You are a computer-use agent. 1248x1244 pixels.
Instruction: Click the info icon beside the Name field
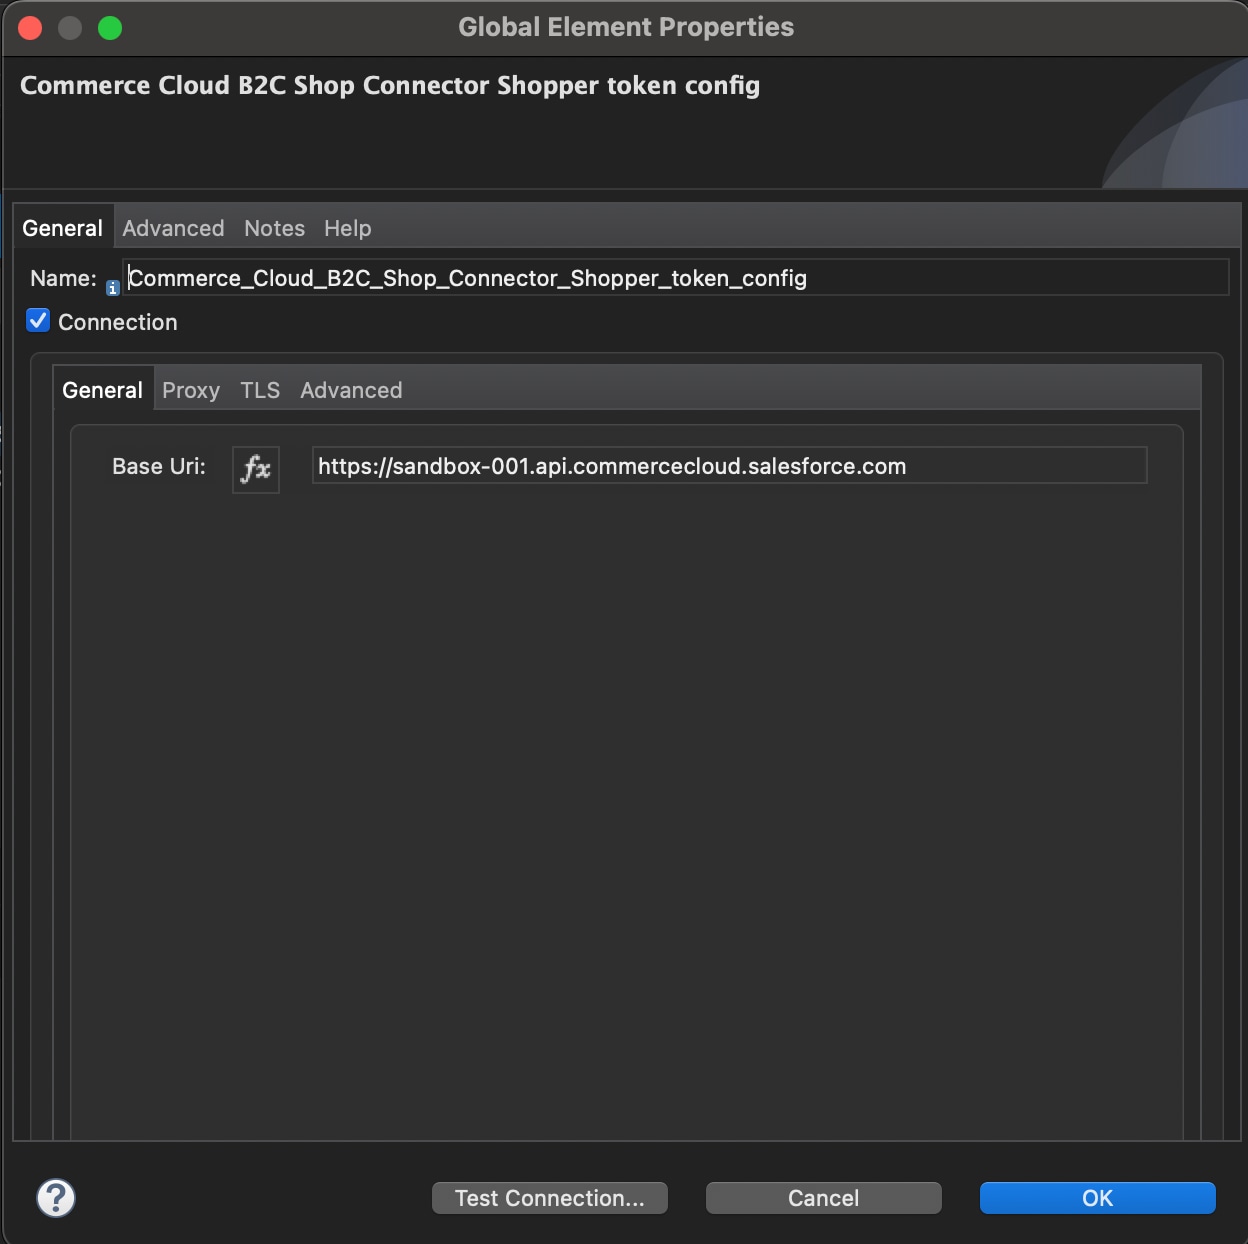click(113, 288)
